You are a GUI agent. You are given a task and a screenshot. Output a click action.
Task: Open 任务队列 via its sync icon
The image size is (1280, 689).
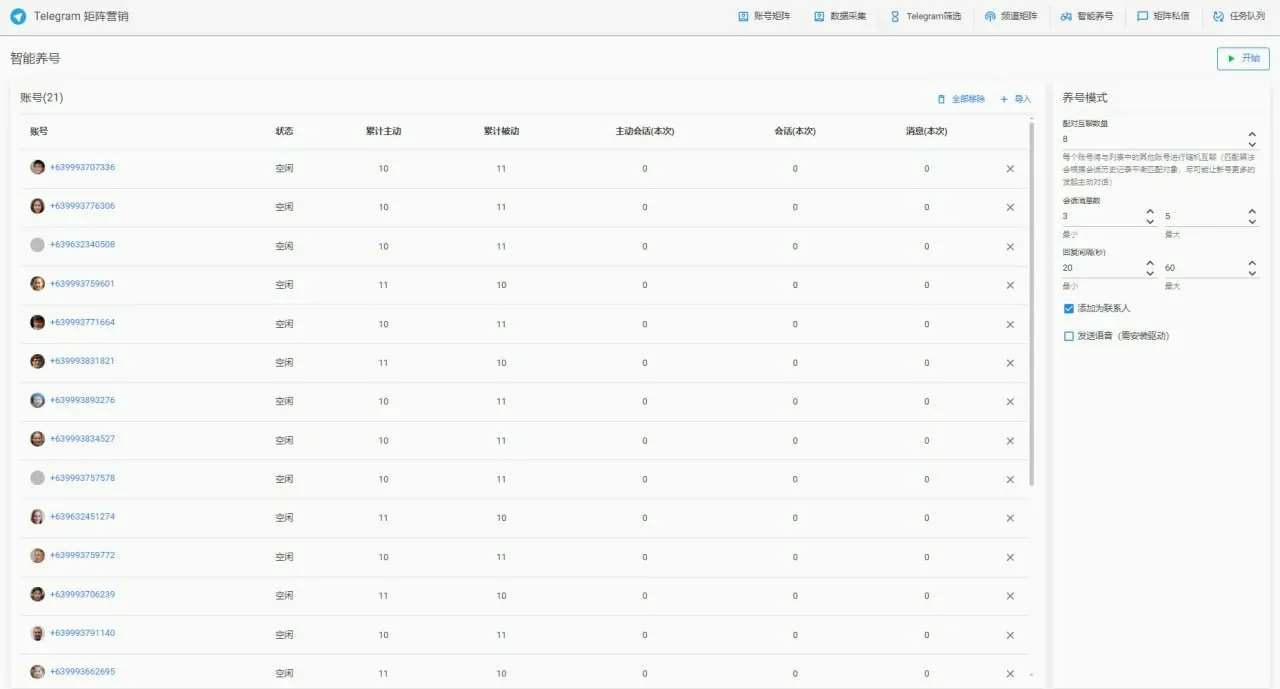tap(1216, 16)
